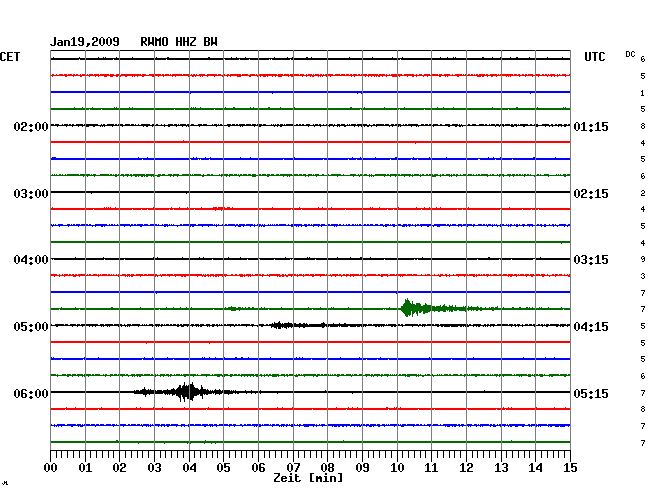Click the 00 minute axis label

(51, 468)
